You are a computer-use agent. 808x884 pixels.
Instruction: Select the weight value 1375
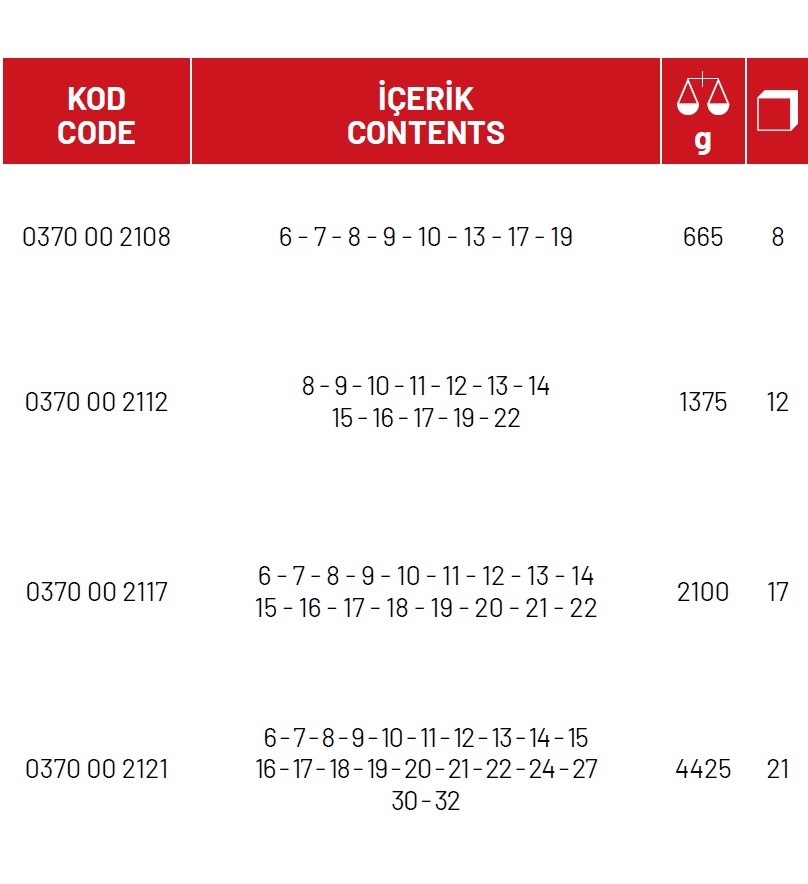point(703,402)
